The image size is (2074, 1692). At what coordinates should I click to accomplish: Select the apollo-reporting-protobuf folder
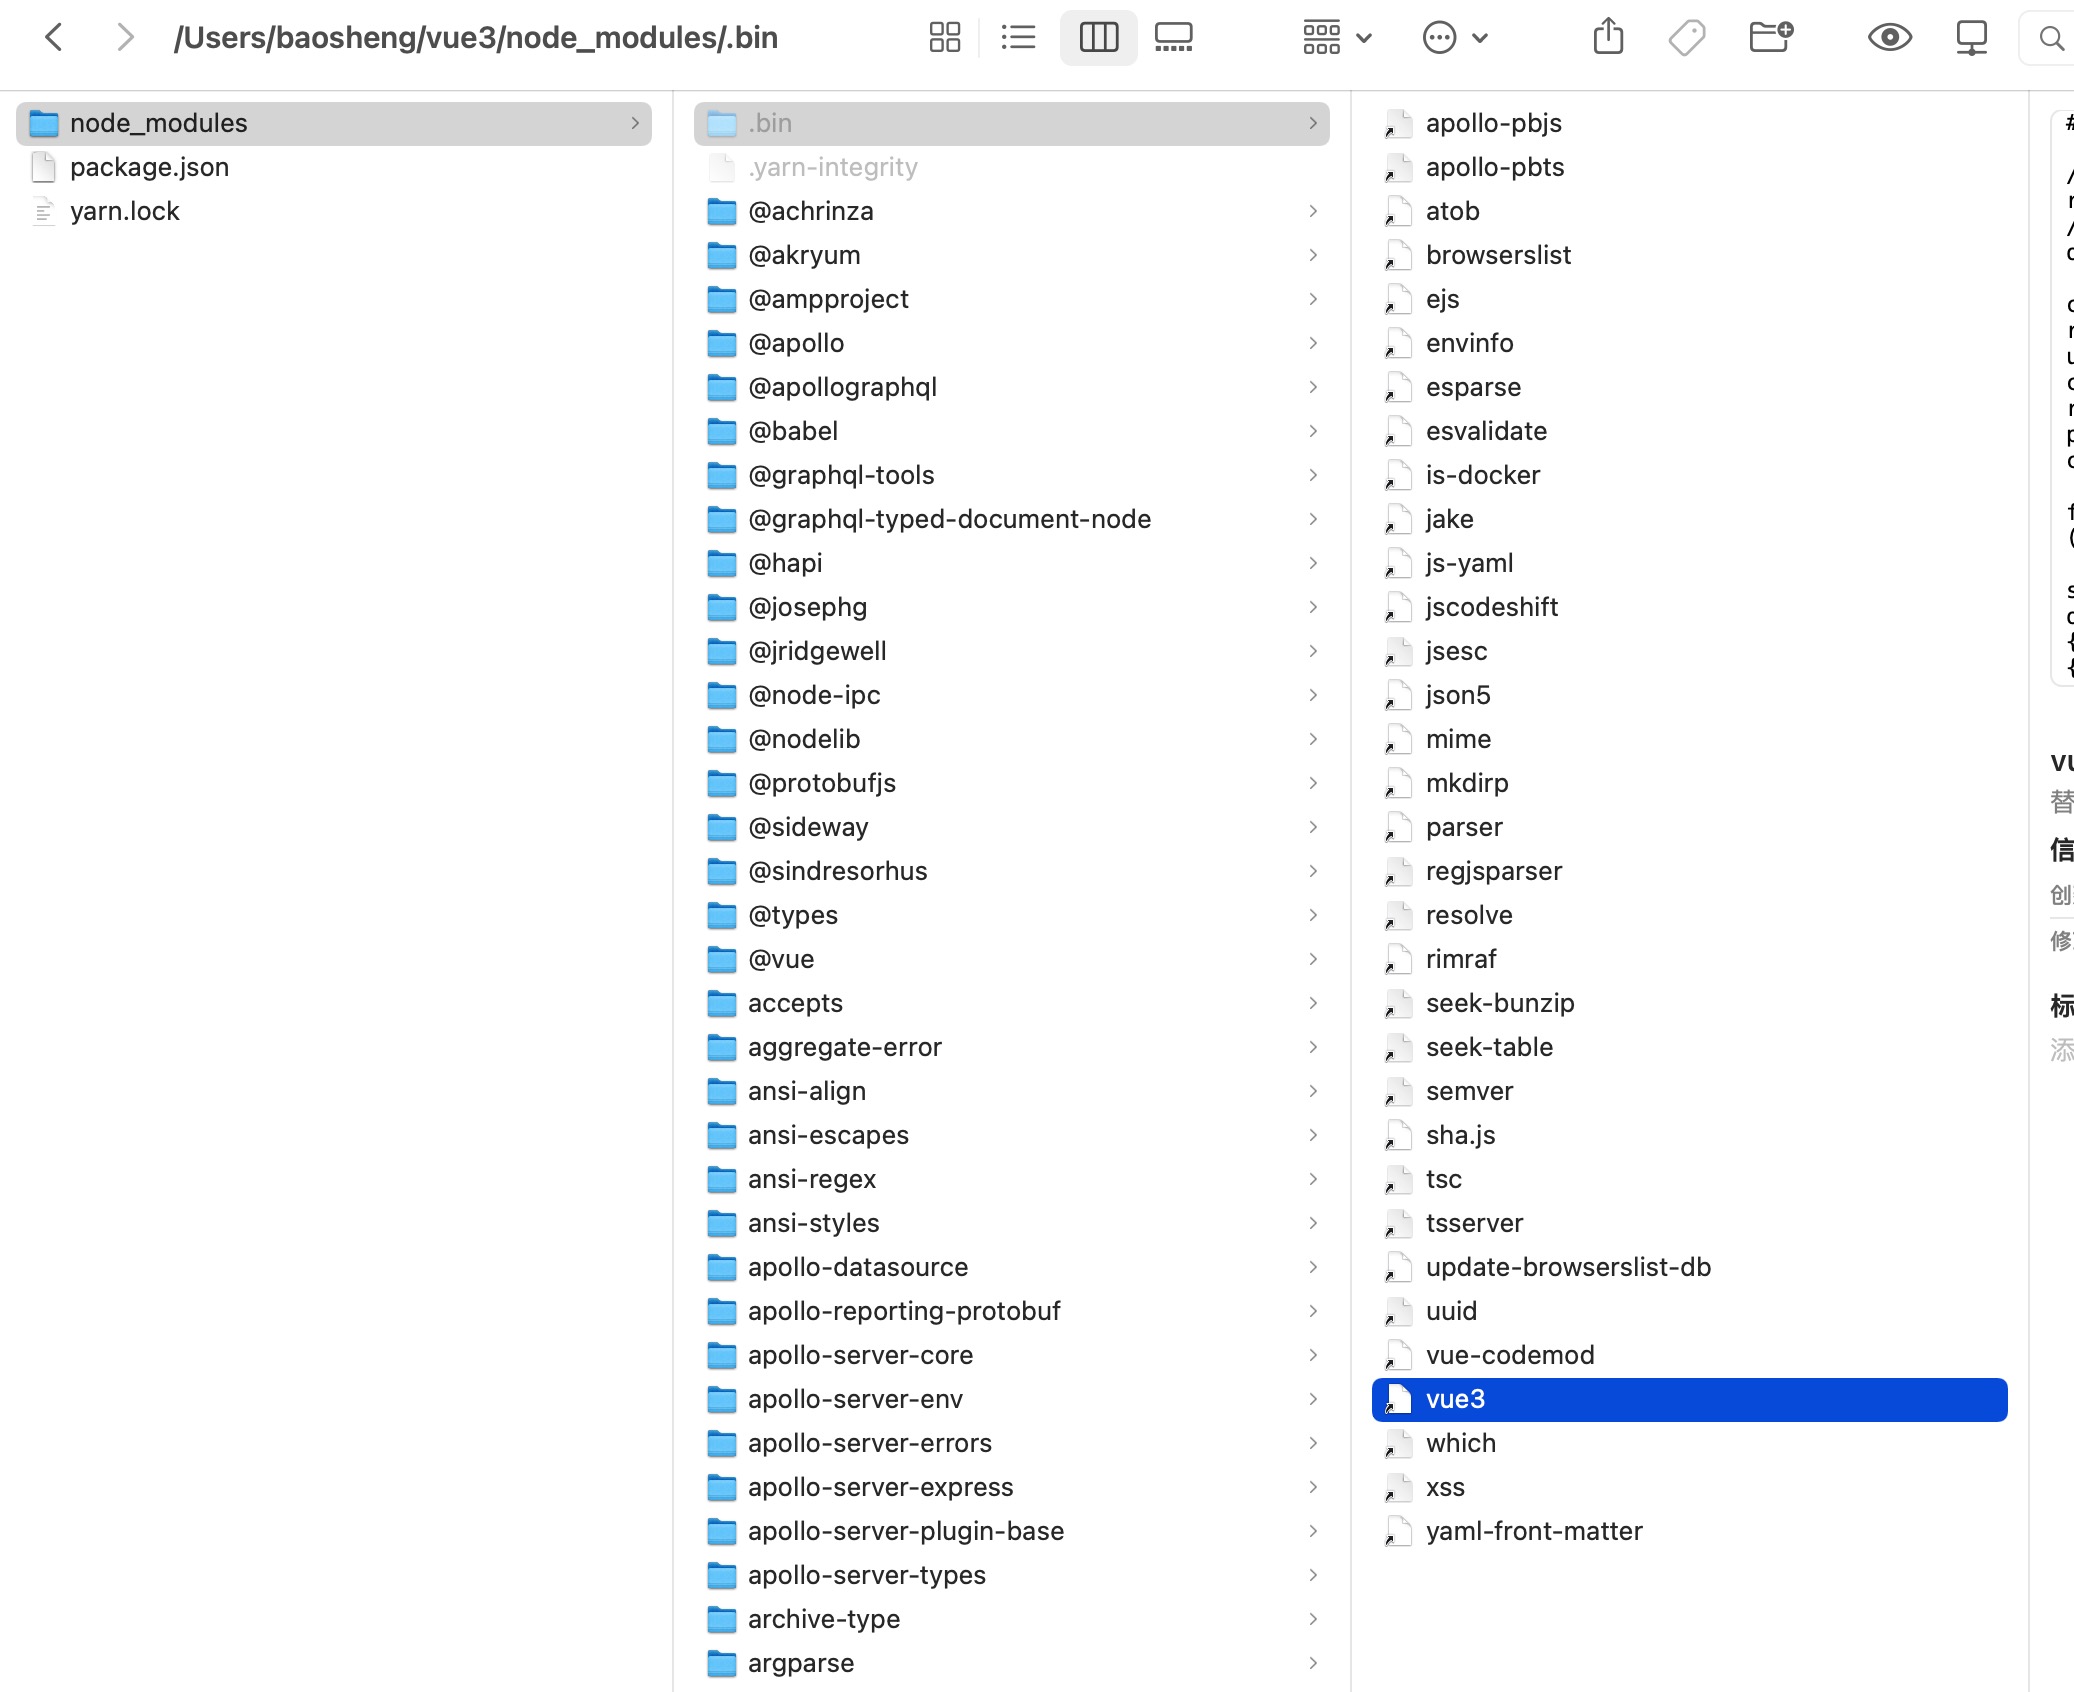pos(1011,1311)
